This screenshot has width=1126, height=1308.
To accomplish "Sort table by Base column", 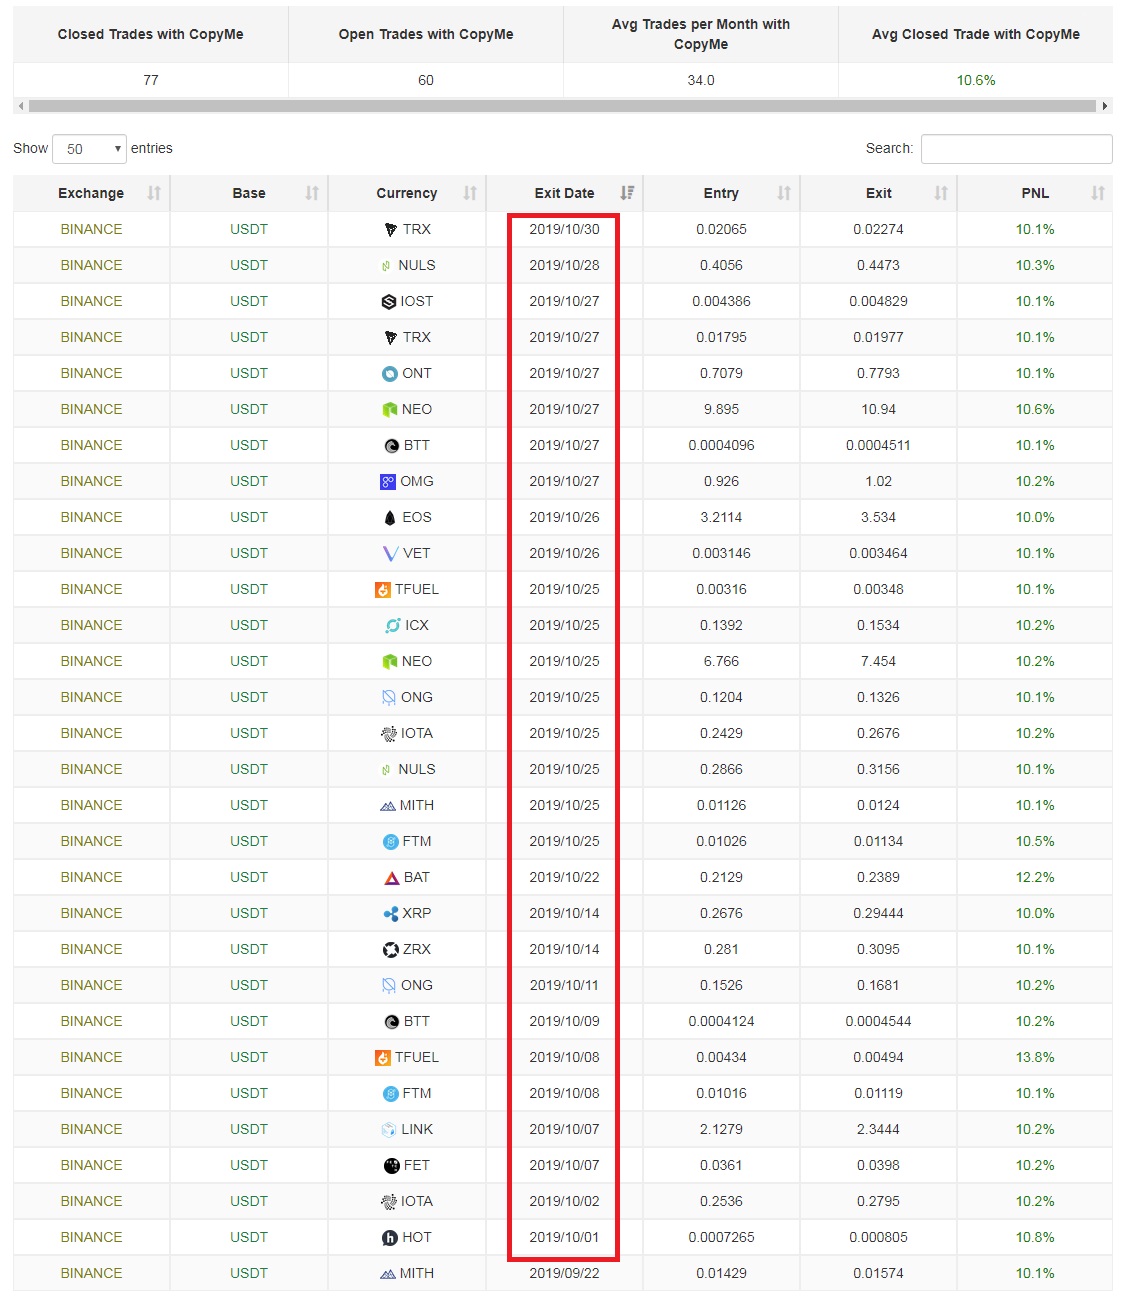I will (312, 193).
